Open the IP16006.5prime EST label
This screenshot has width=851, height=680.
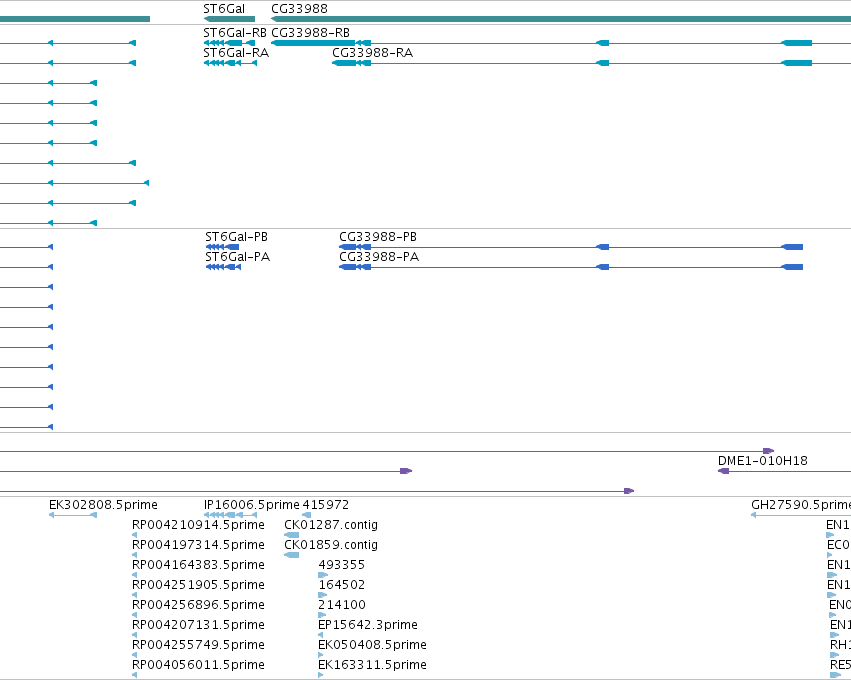click(251, 505)
